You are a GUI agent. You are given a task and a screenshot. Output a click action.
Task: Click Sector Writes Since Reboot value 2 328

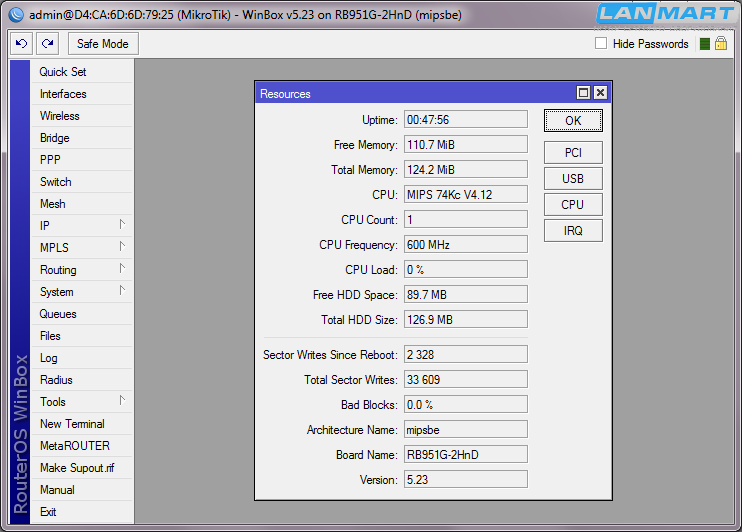coord(466,355)
